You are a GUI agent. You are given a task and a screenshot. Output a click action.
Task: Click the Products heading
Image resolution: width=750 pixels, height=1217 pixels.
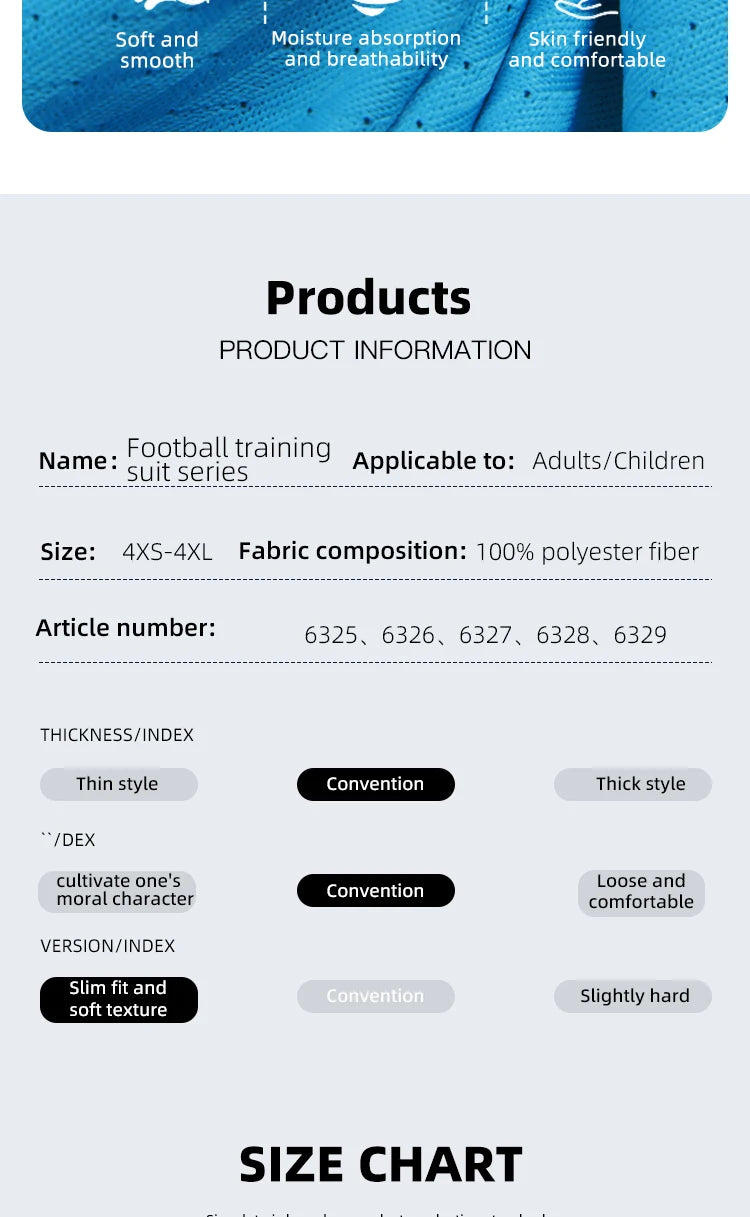click(x=368, y=298)
